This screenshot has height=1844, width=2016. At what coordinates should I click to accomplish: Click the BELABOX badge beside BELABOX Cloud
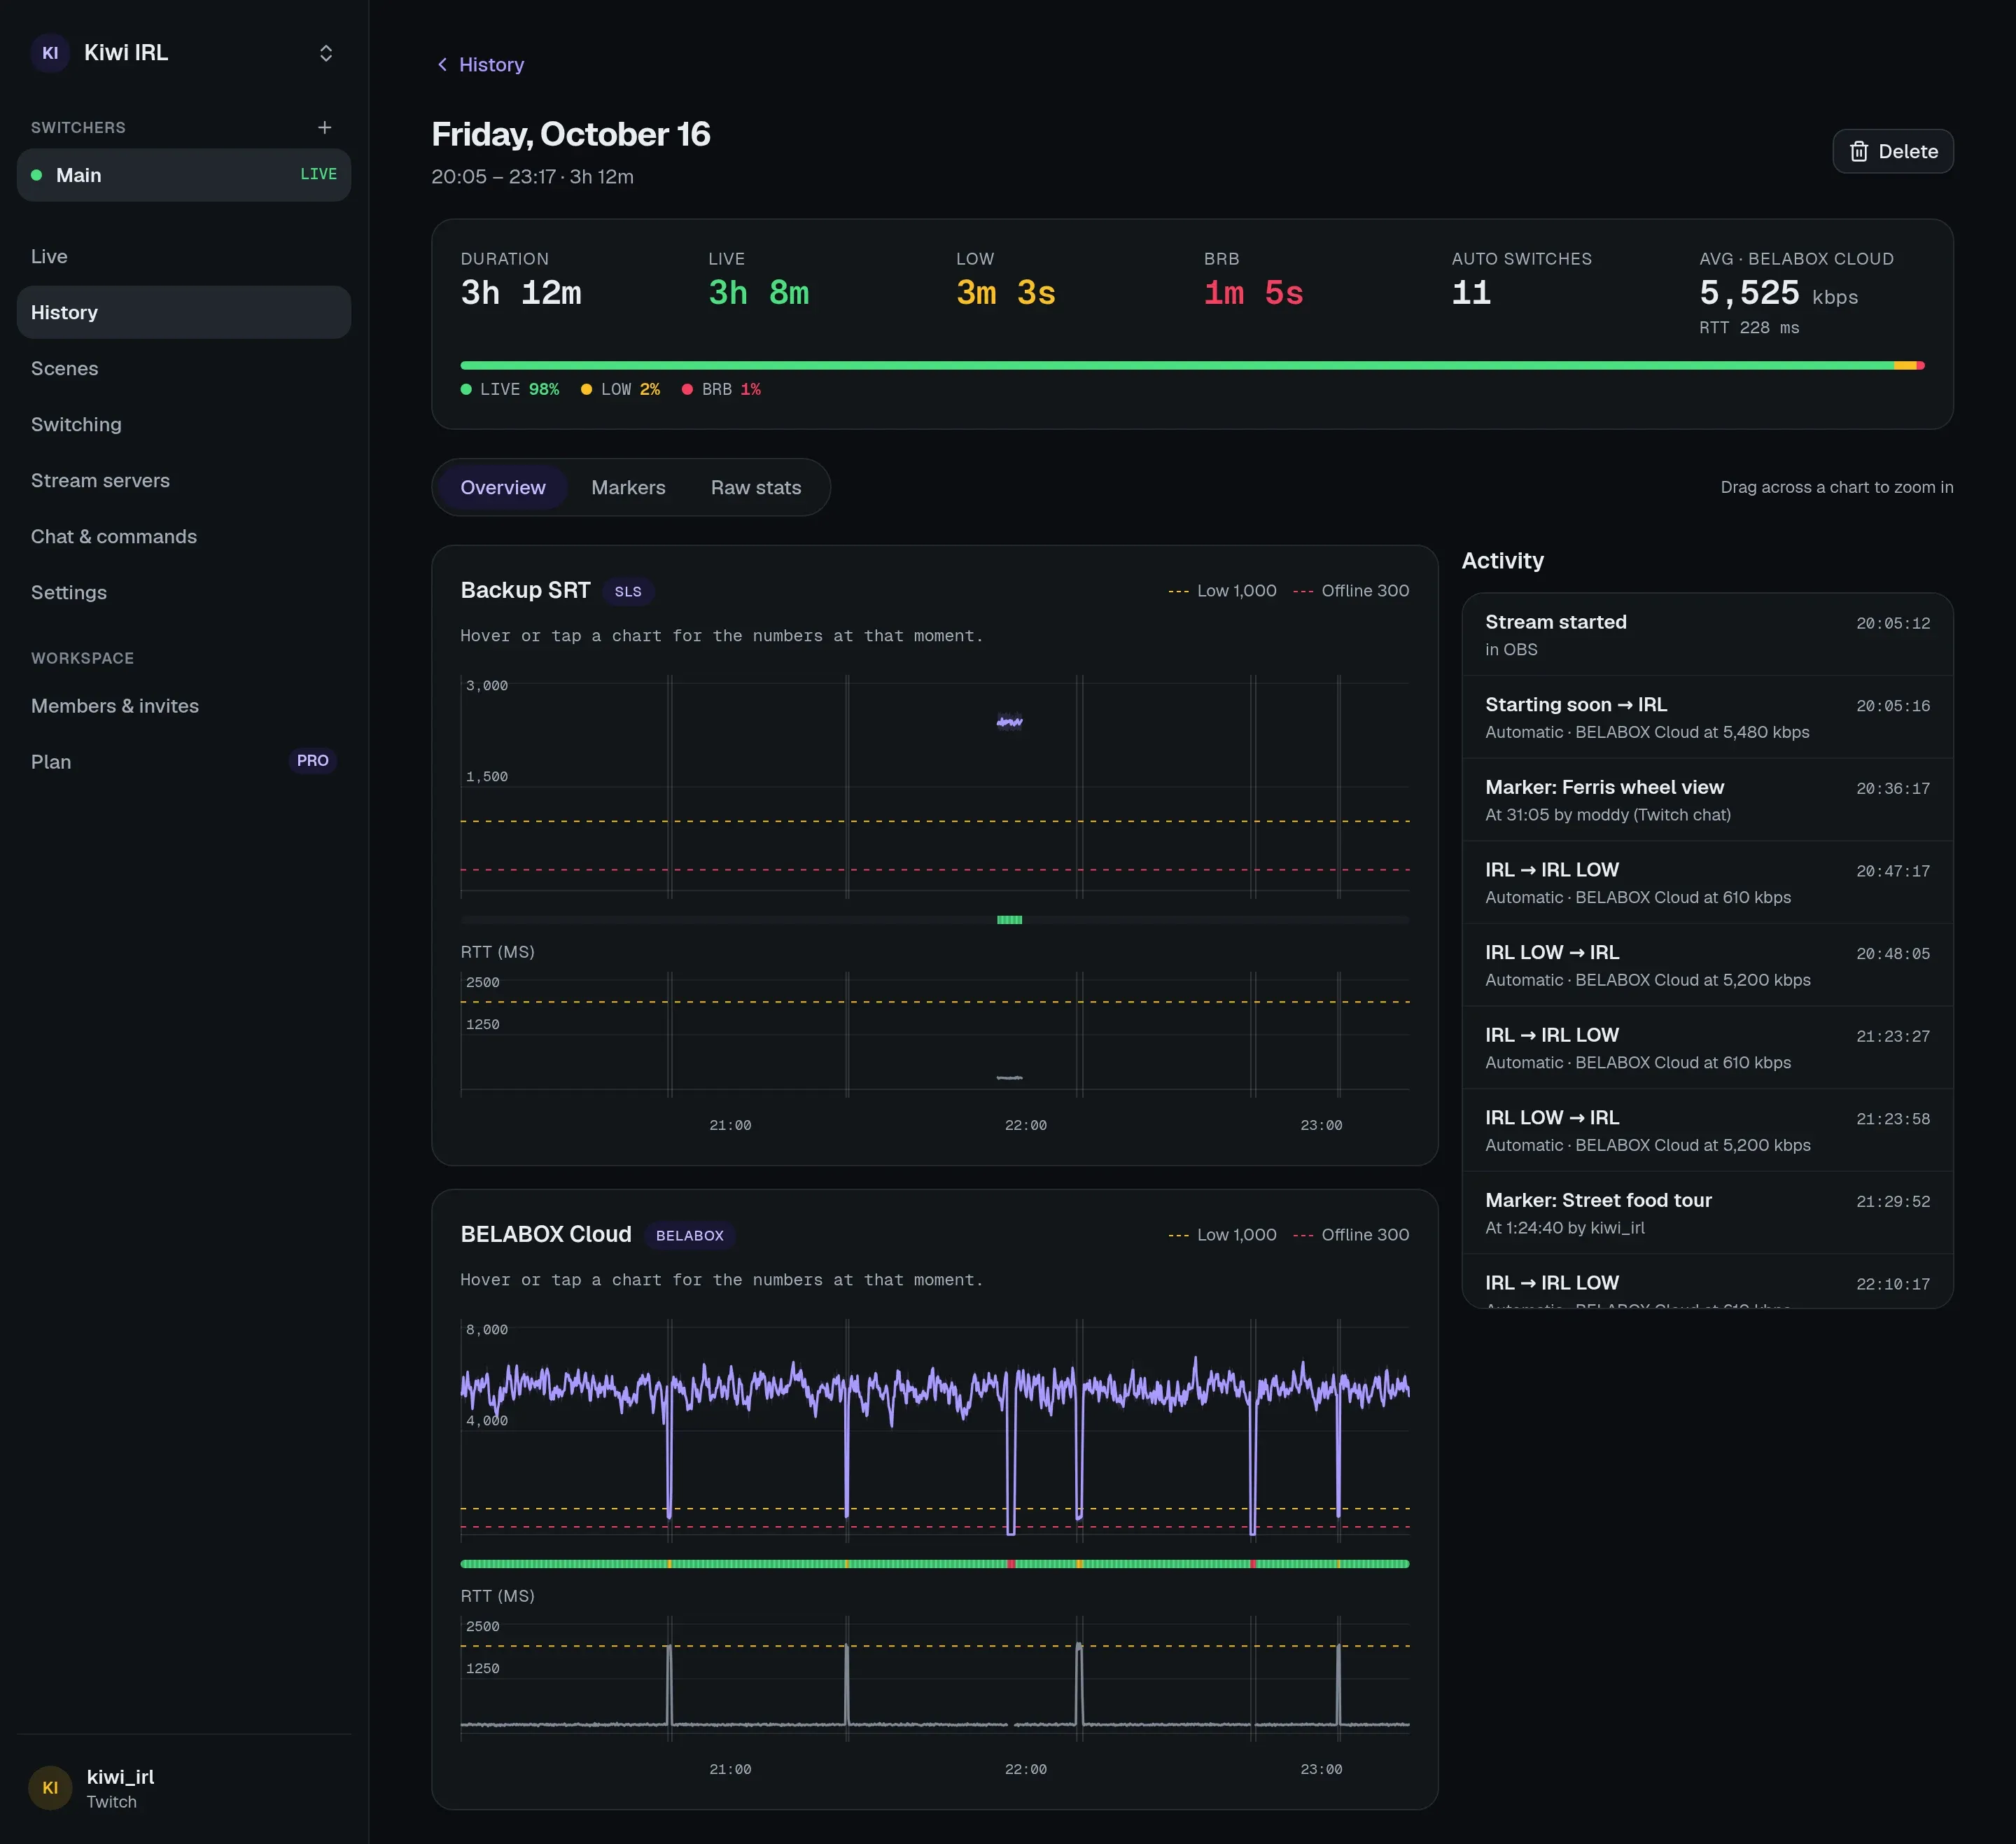[690, 1235]
